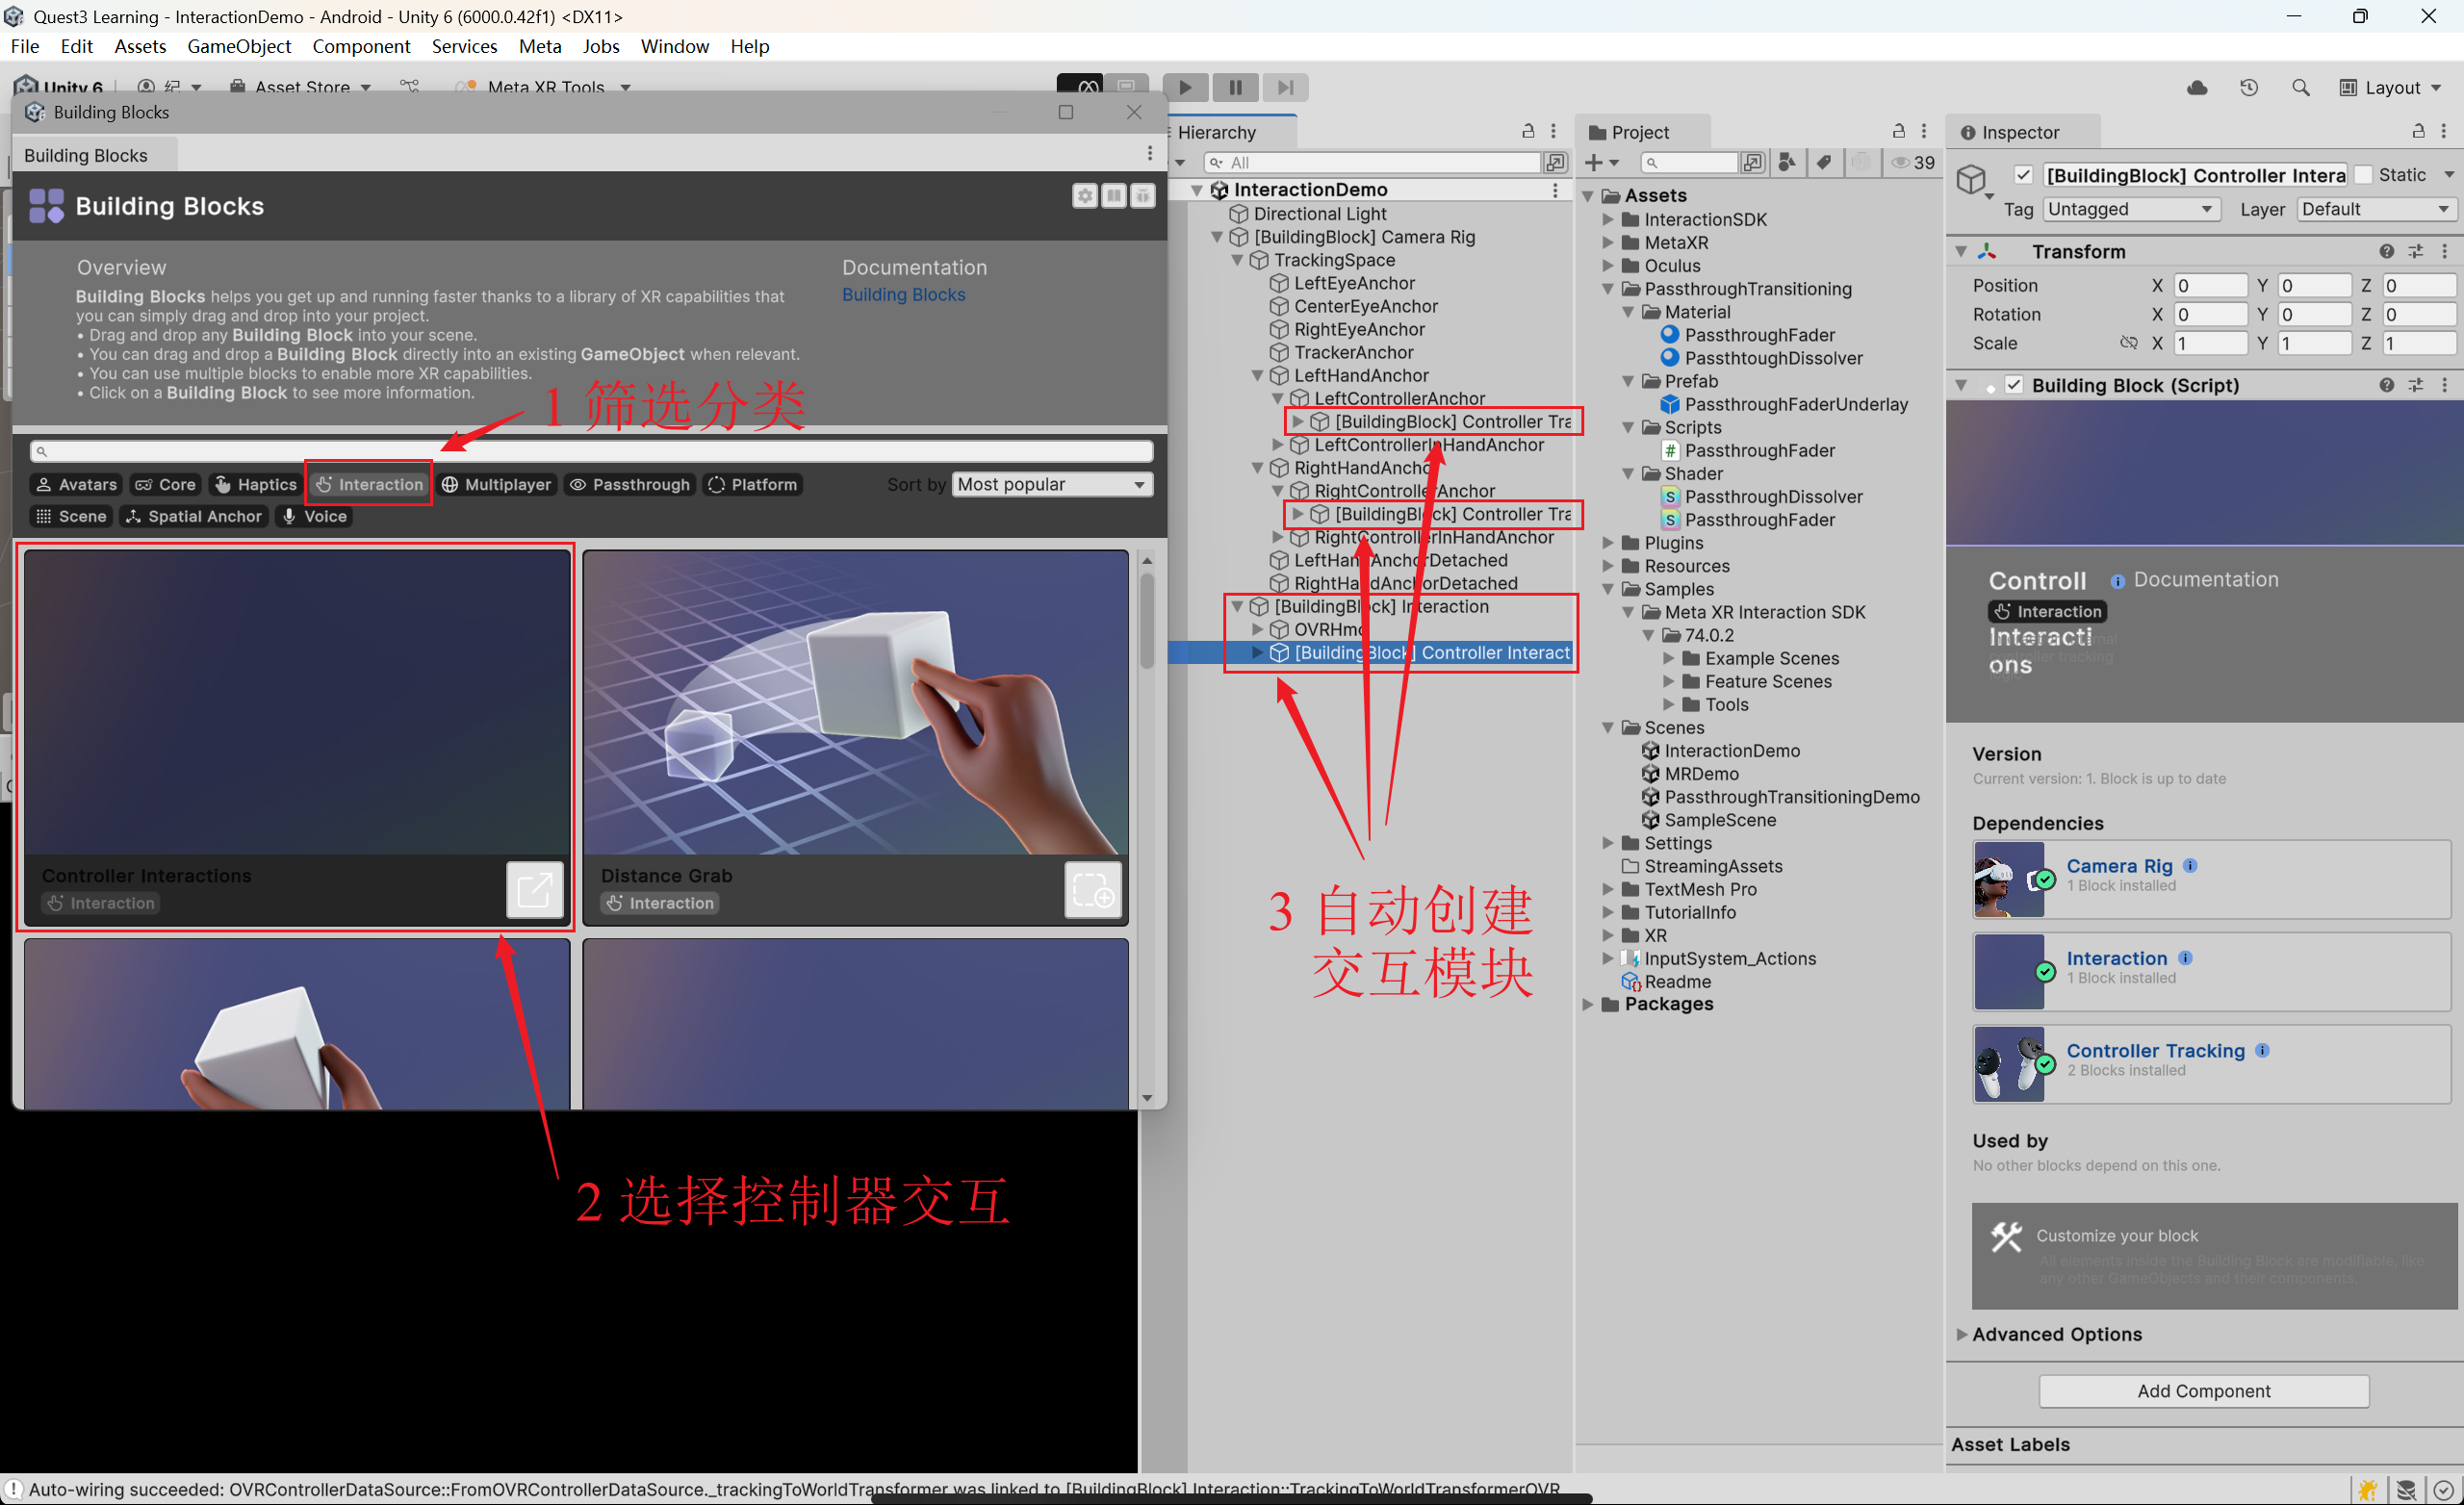Click the Position X value field

[2209, 286]
